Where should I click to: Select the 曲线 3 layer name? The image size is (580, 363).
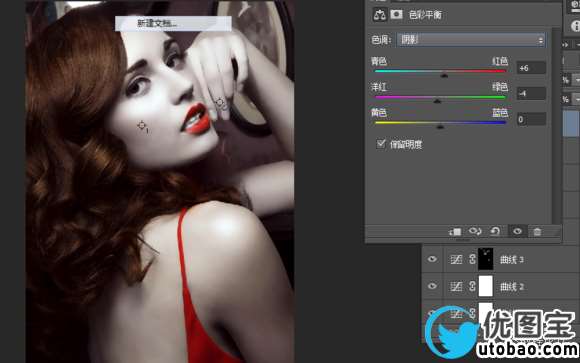click(512, 260)
